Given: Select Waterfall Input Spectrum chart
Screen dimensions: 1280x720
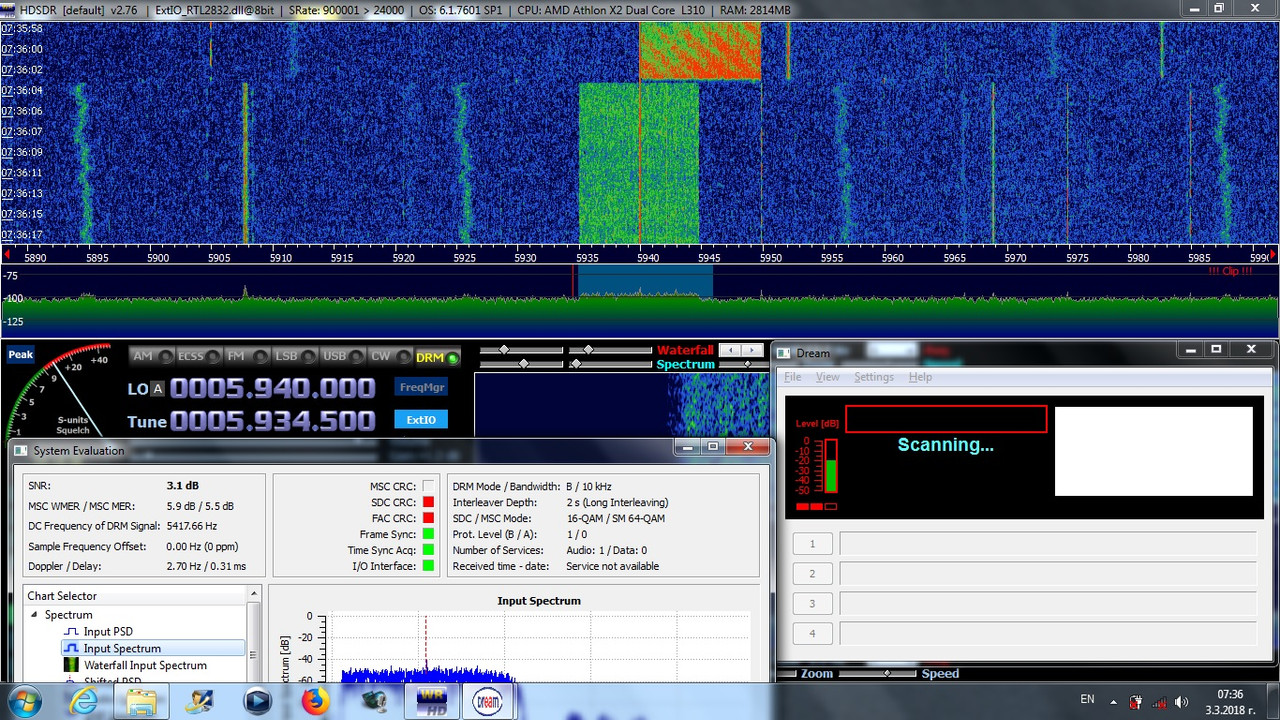Looking at the screenshot, I should tap(145, 665).
